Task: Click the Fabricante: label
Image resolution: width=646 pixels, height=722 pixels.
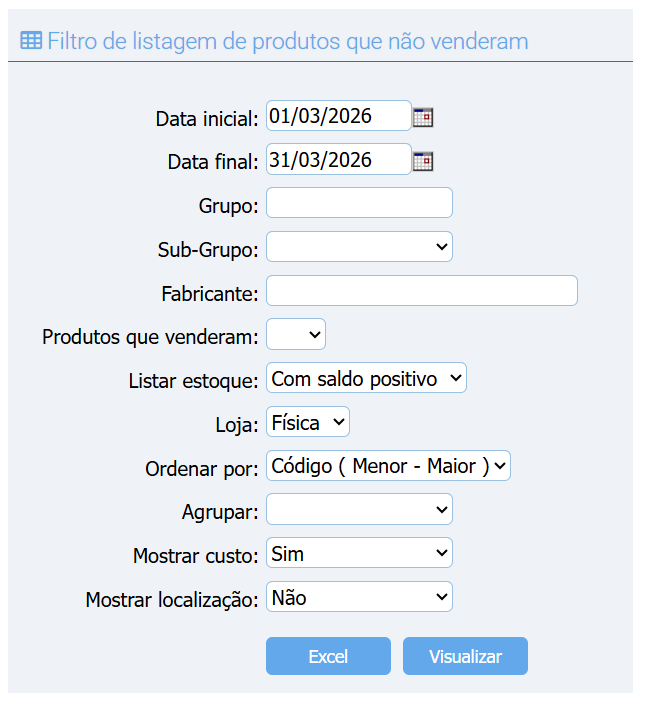Action: point(210,294)
